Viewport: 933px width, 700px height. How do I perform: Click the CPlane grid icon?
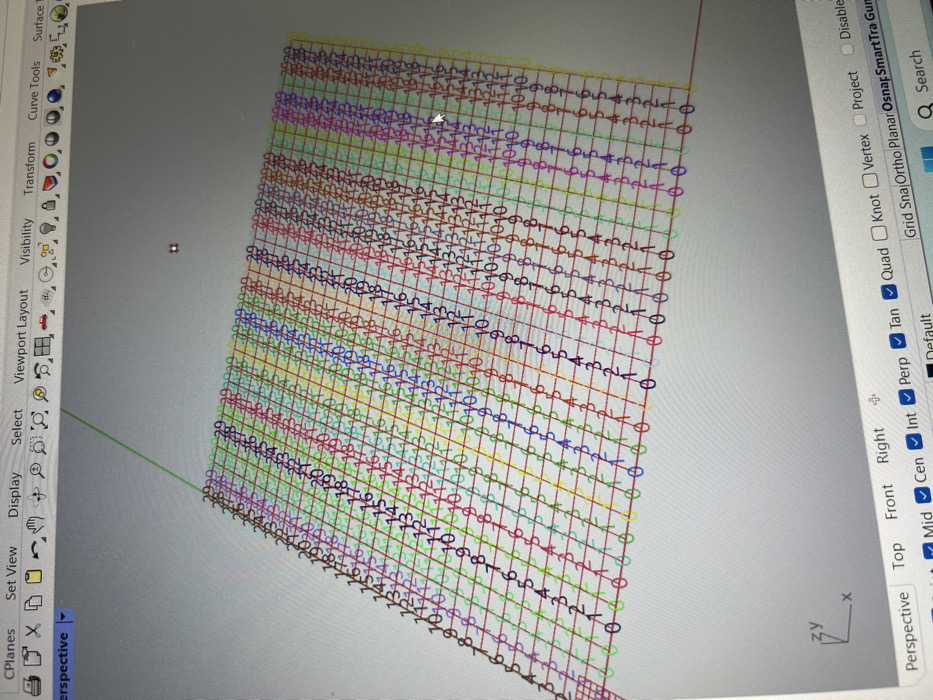coord(46,296)
